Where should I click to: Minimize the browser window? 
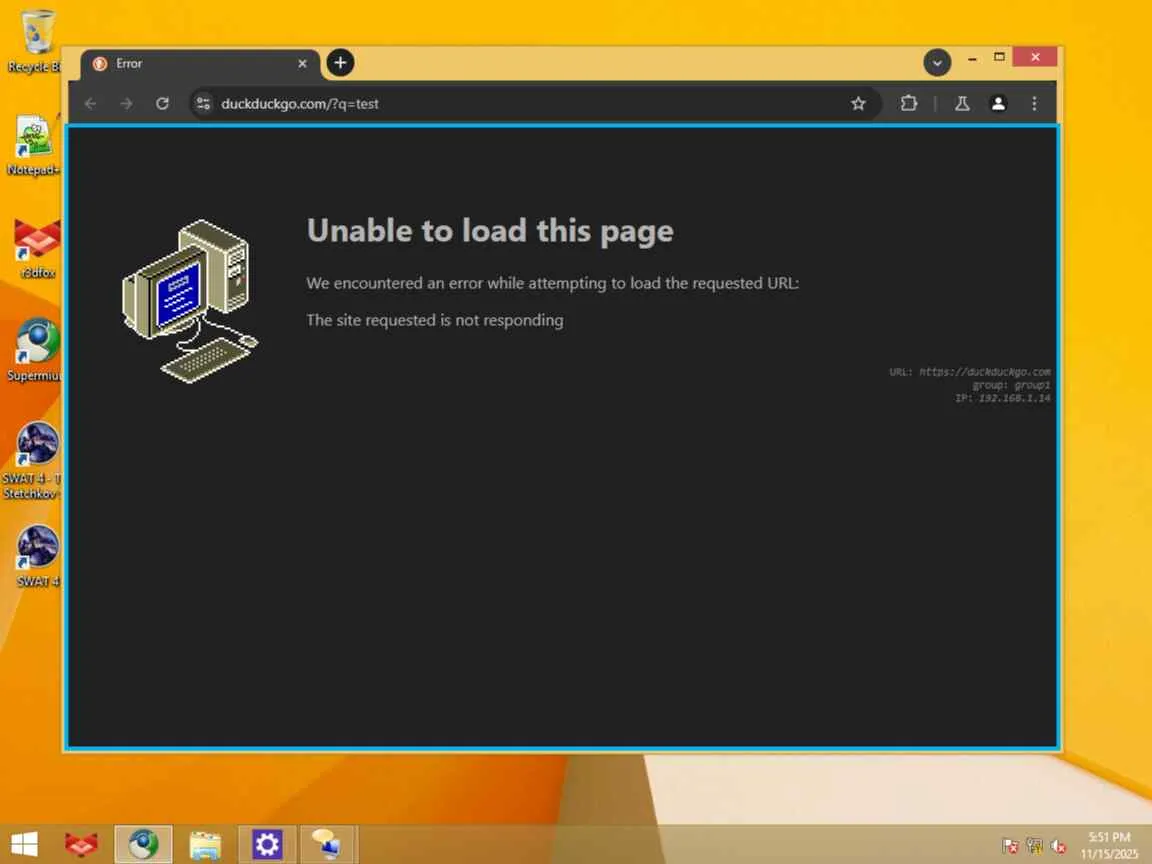click(972, 58)
